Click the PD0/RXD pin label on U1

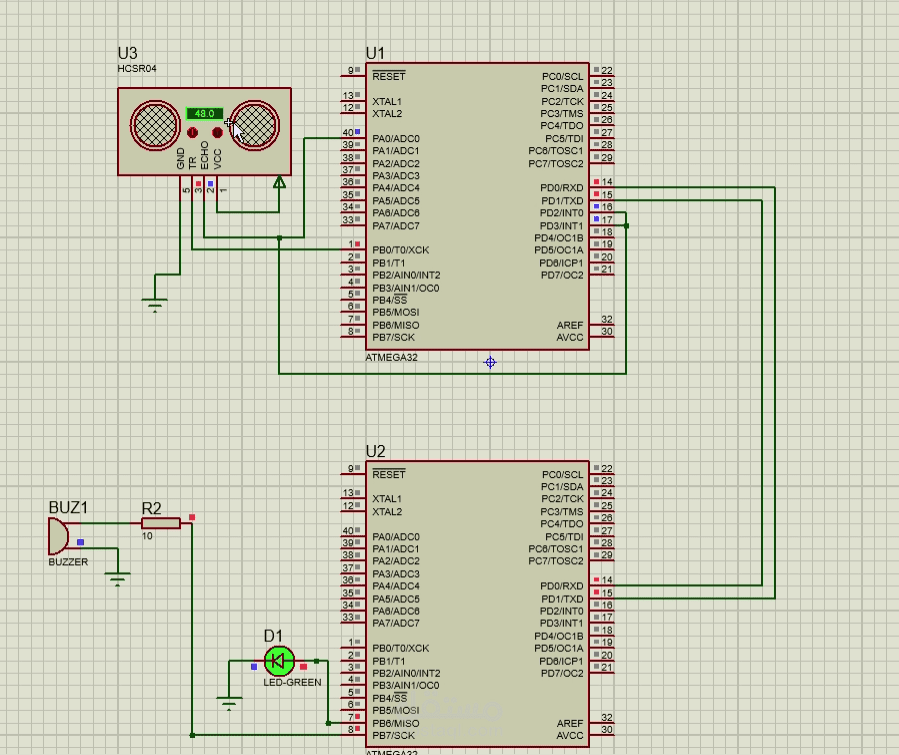coord(562,188)
